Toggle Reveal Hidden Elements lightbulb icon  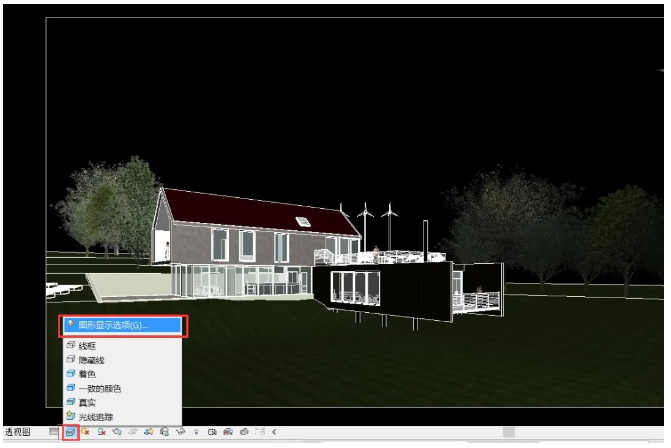(x=196, y=432)
